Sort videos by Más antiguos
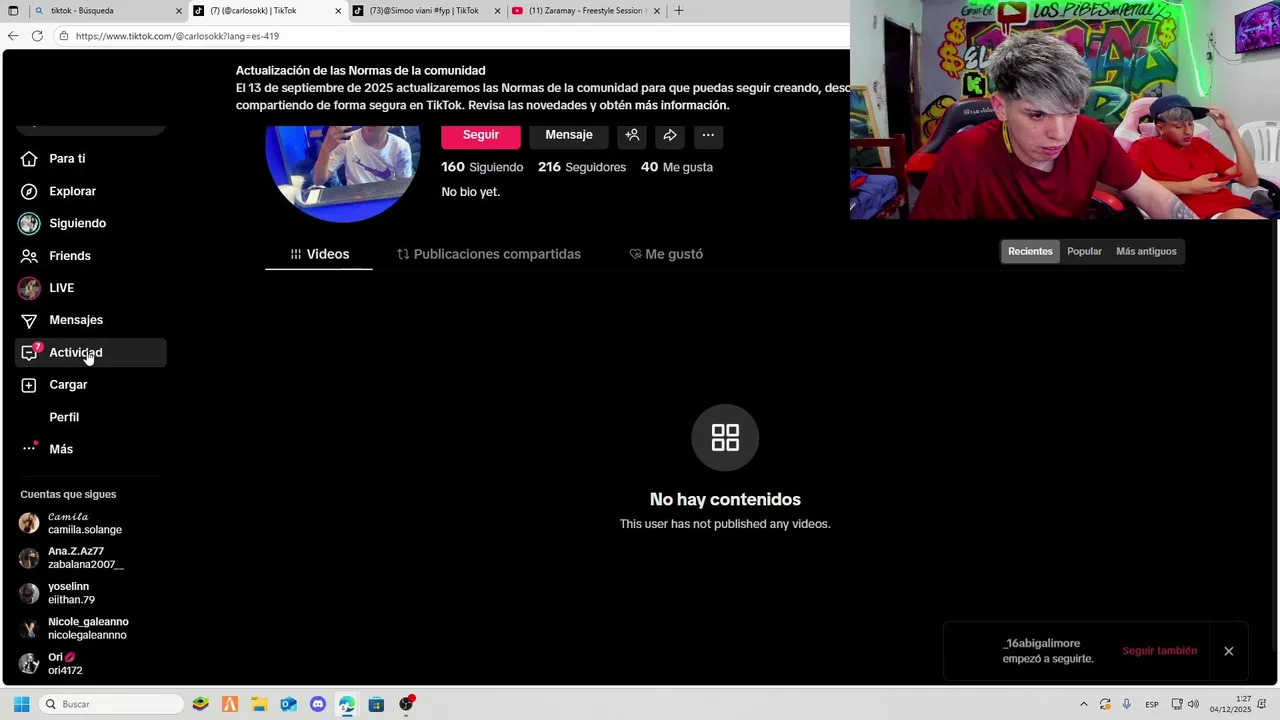 pos(1146,251)
